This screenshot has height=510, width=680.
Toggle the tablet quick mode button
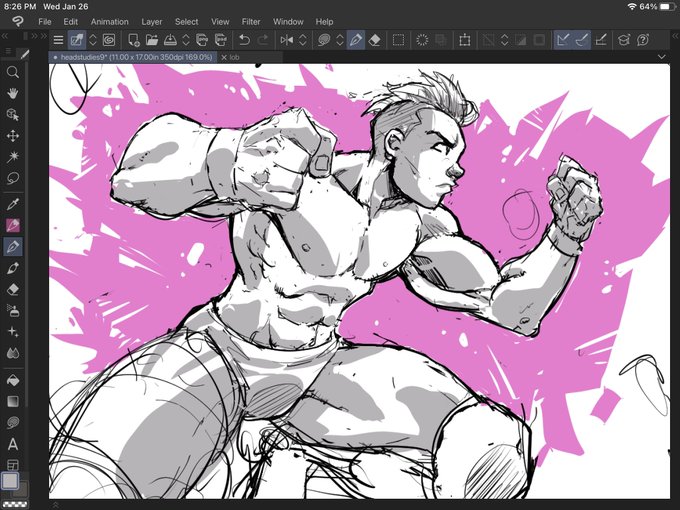point(77,40)
